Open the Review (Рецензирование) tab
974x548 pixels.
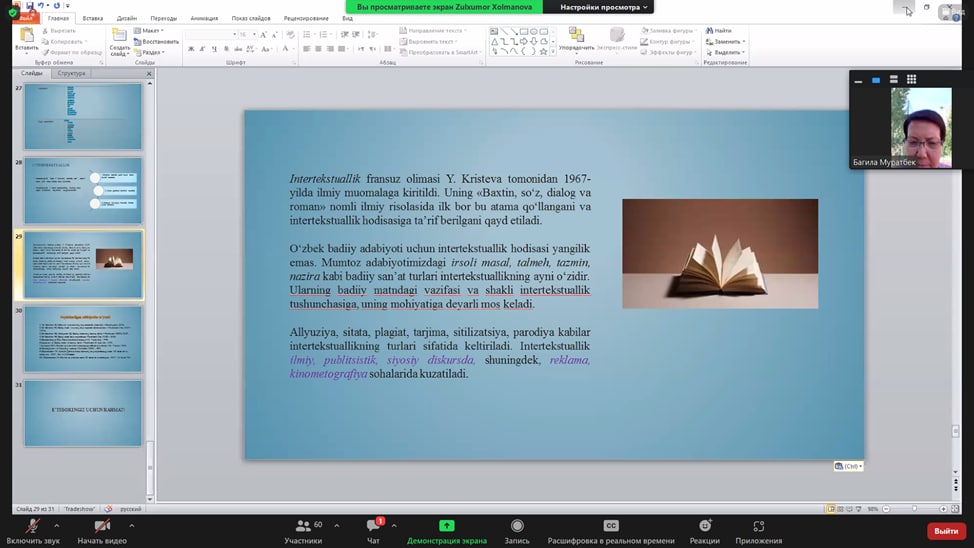click(x=306, y=18)
